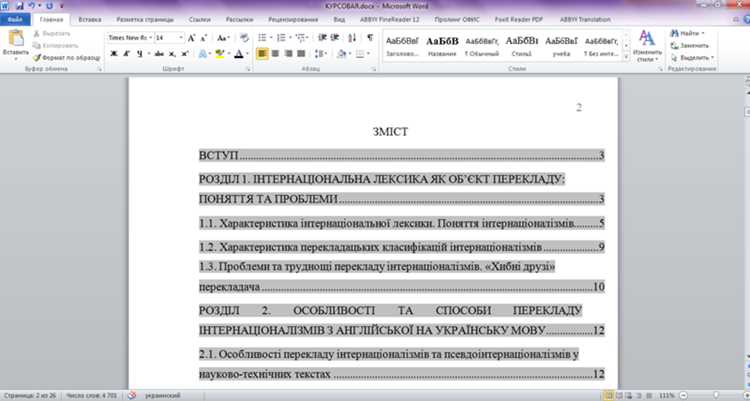Image resolution: width=750 pixels, height=401 pixels.
Task: Click the Redo icon in quick access toolbar
Action: click(x=49, y=6)
